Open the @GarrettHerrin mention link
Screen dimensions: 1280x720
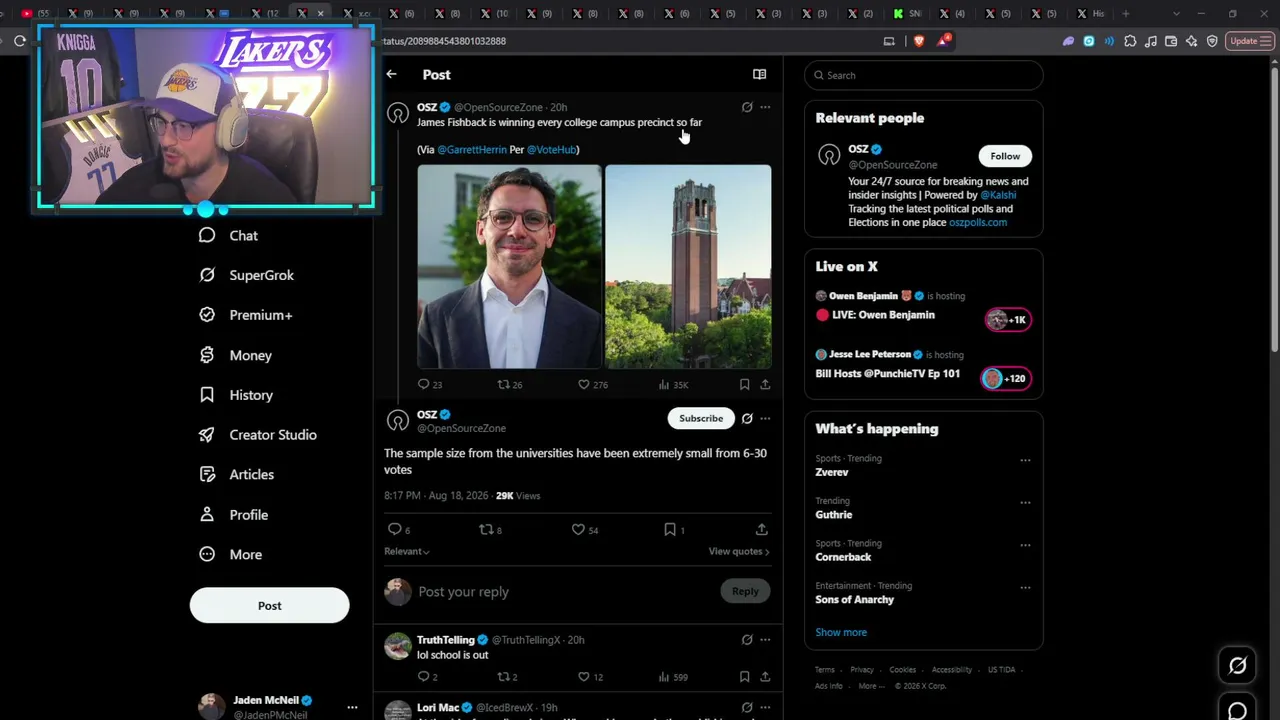click(x=472, y=150)
